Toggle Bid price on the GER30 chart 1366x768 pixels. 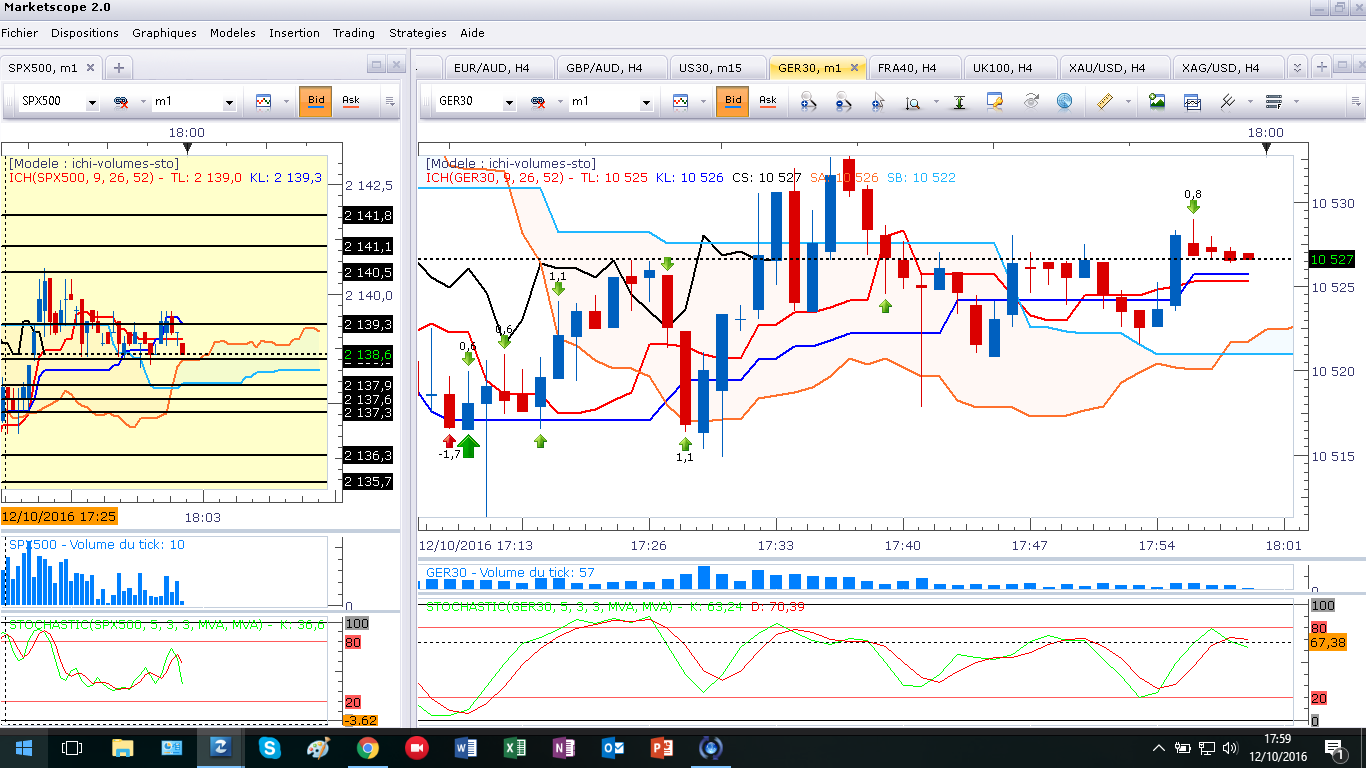(x=733, y=101)
